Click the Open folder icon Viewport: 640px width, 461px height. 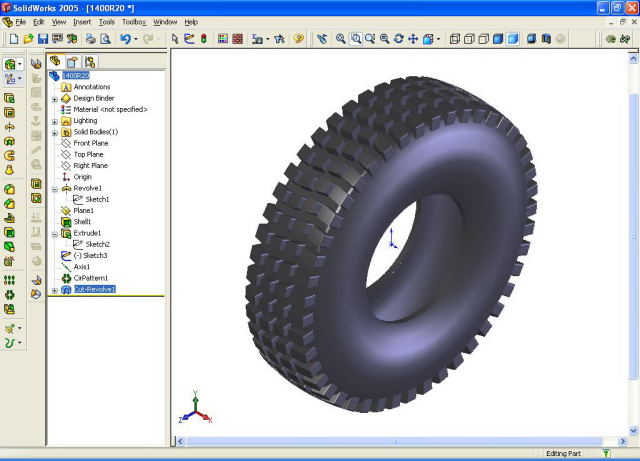(27, 39)
